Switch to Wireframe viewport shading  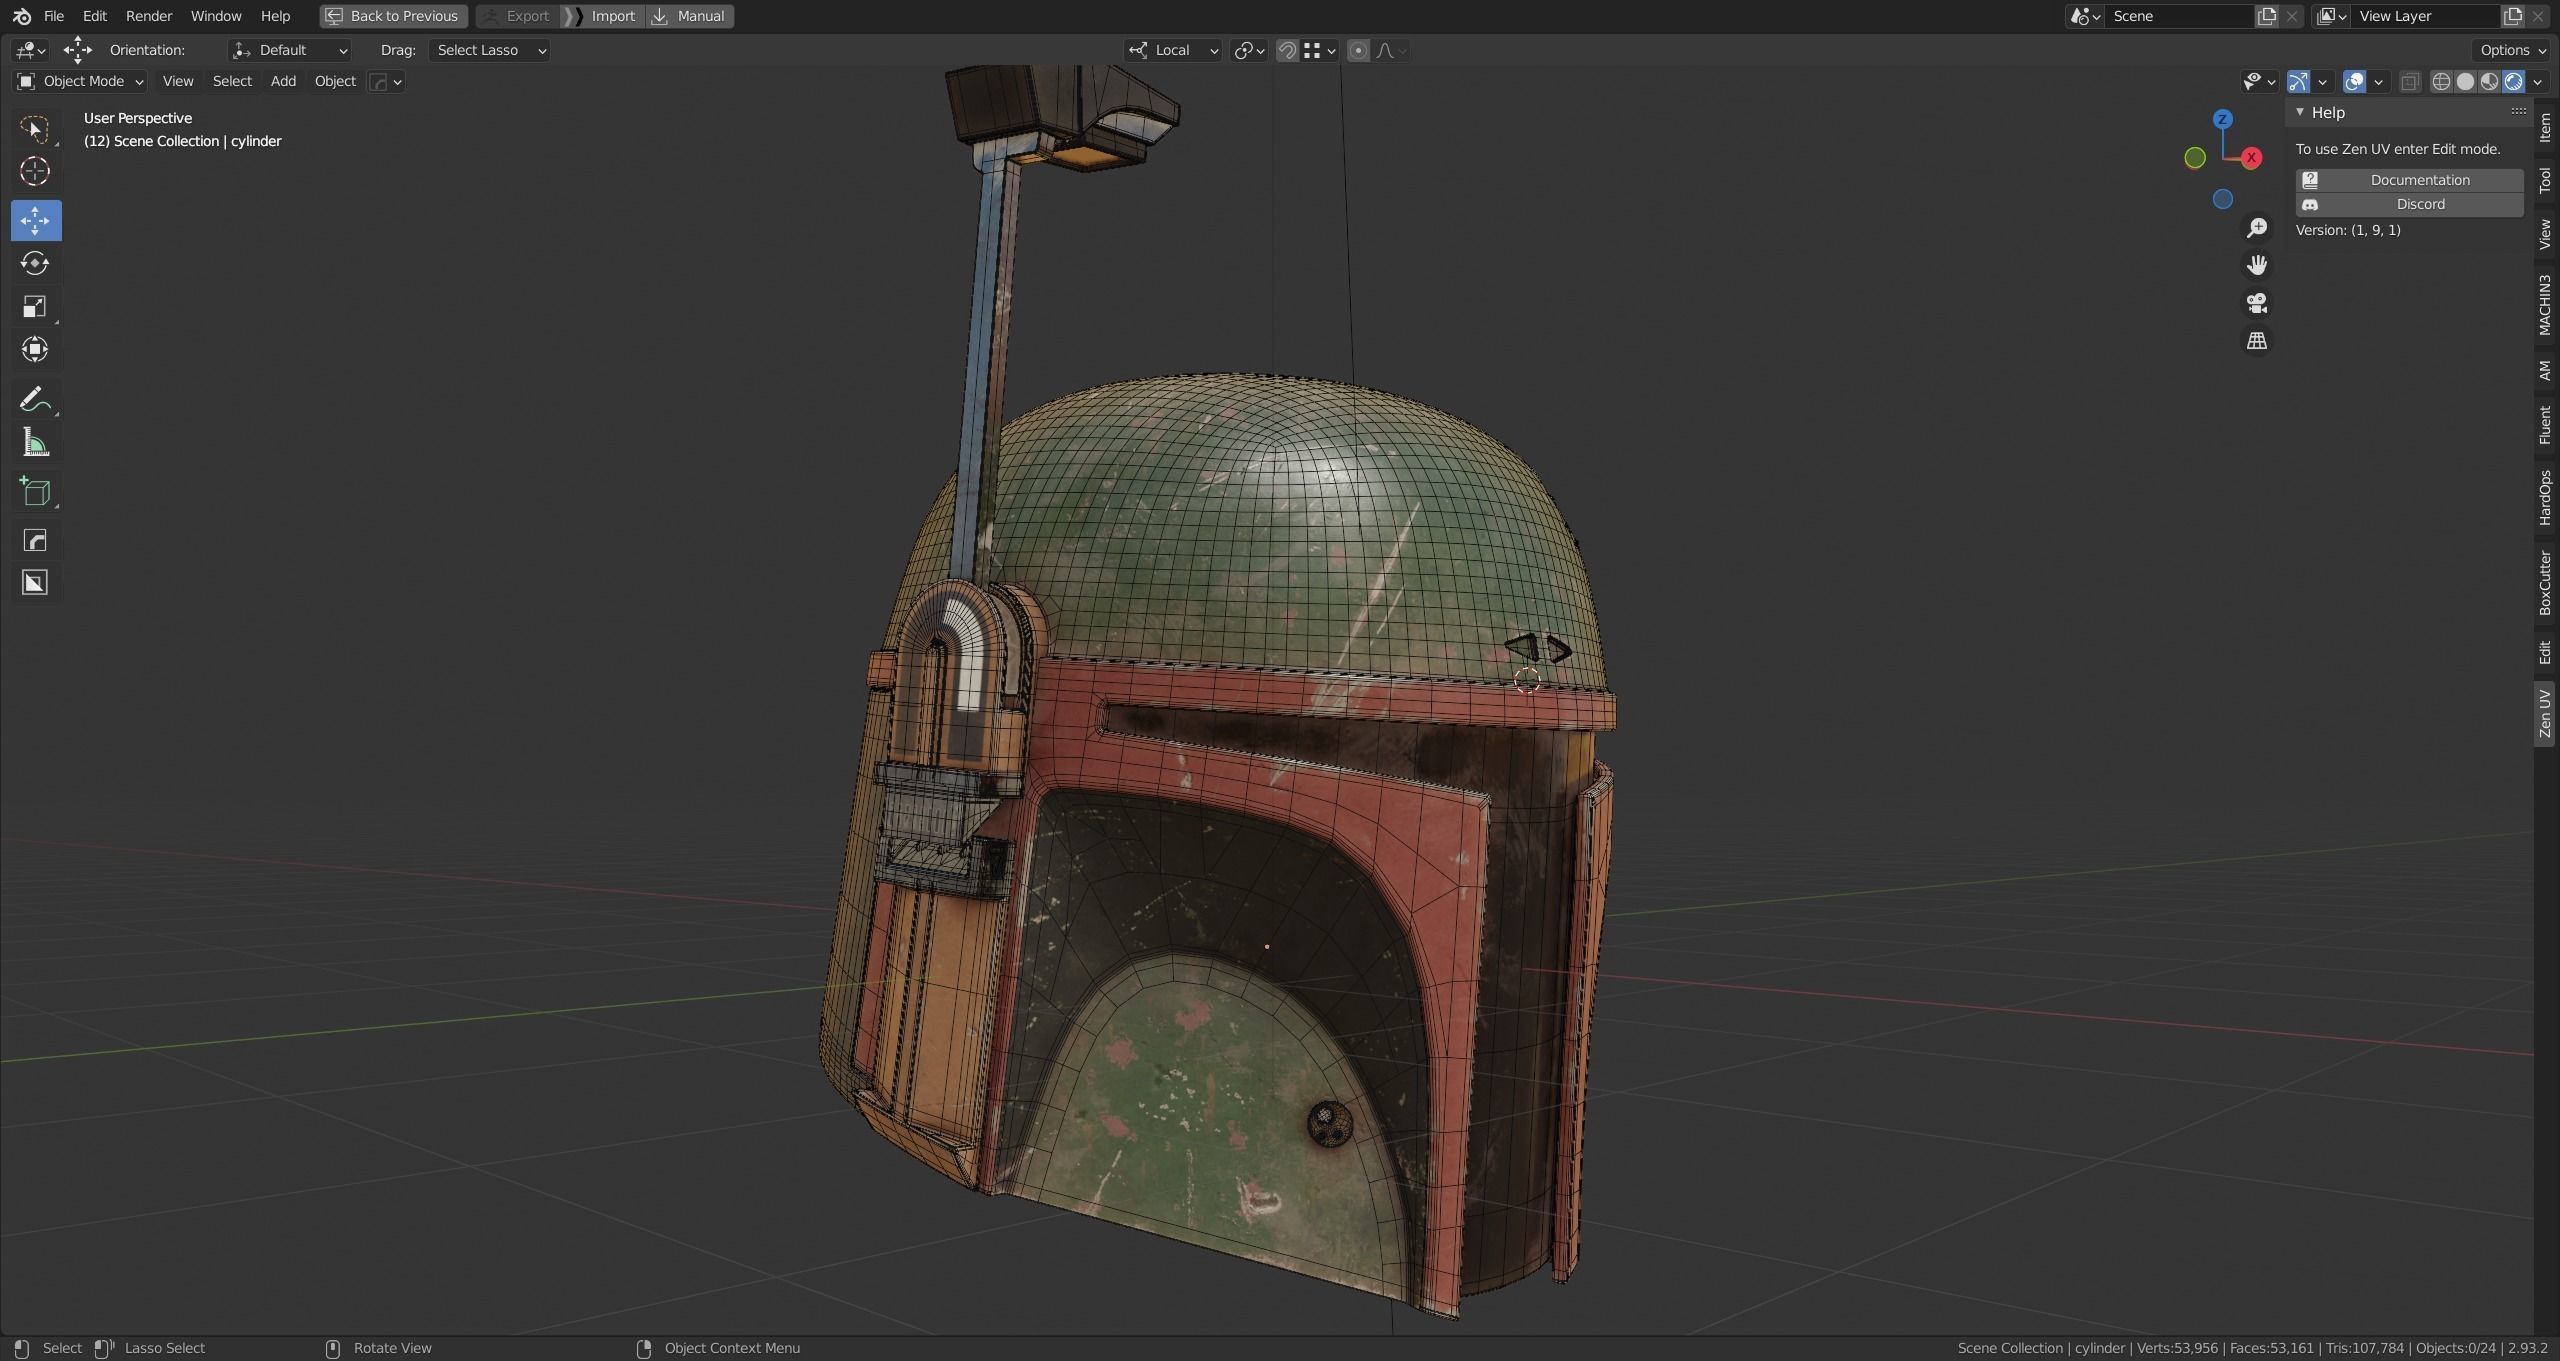point(2441,81)
